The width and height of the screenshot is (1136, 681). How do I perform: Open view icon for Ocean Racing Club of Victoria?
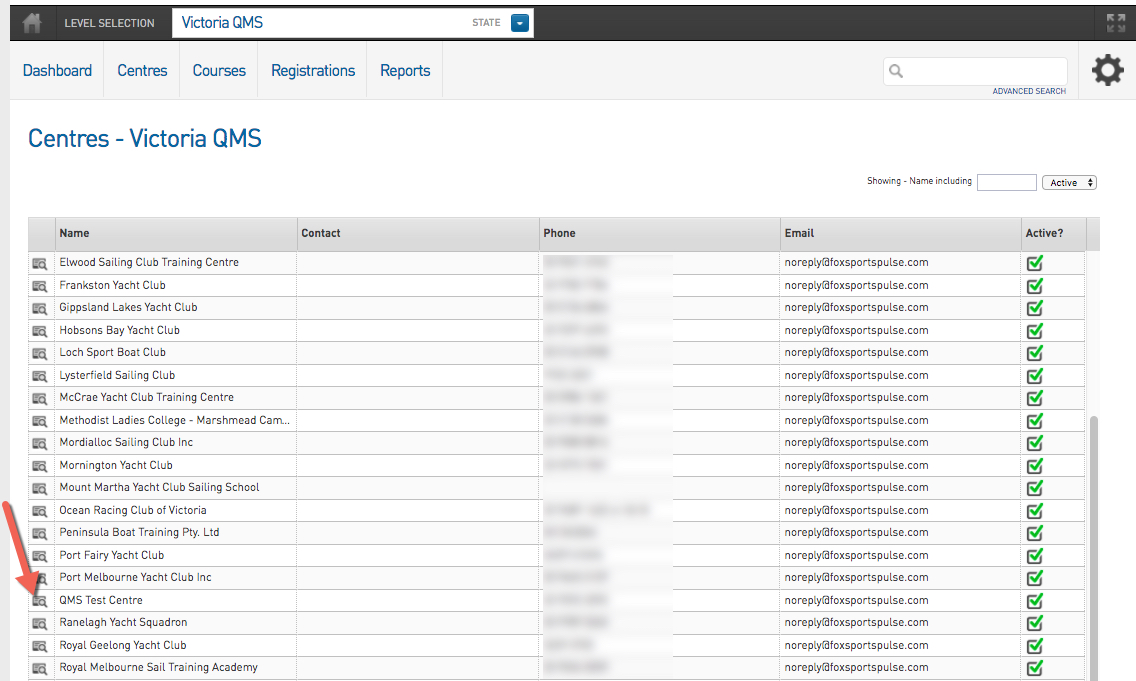click(x=40, y=511)
